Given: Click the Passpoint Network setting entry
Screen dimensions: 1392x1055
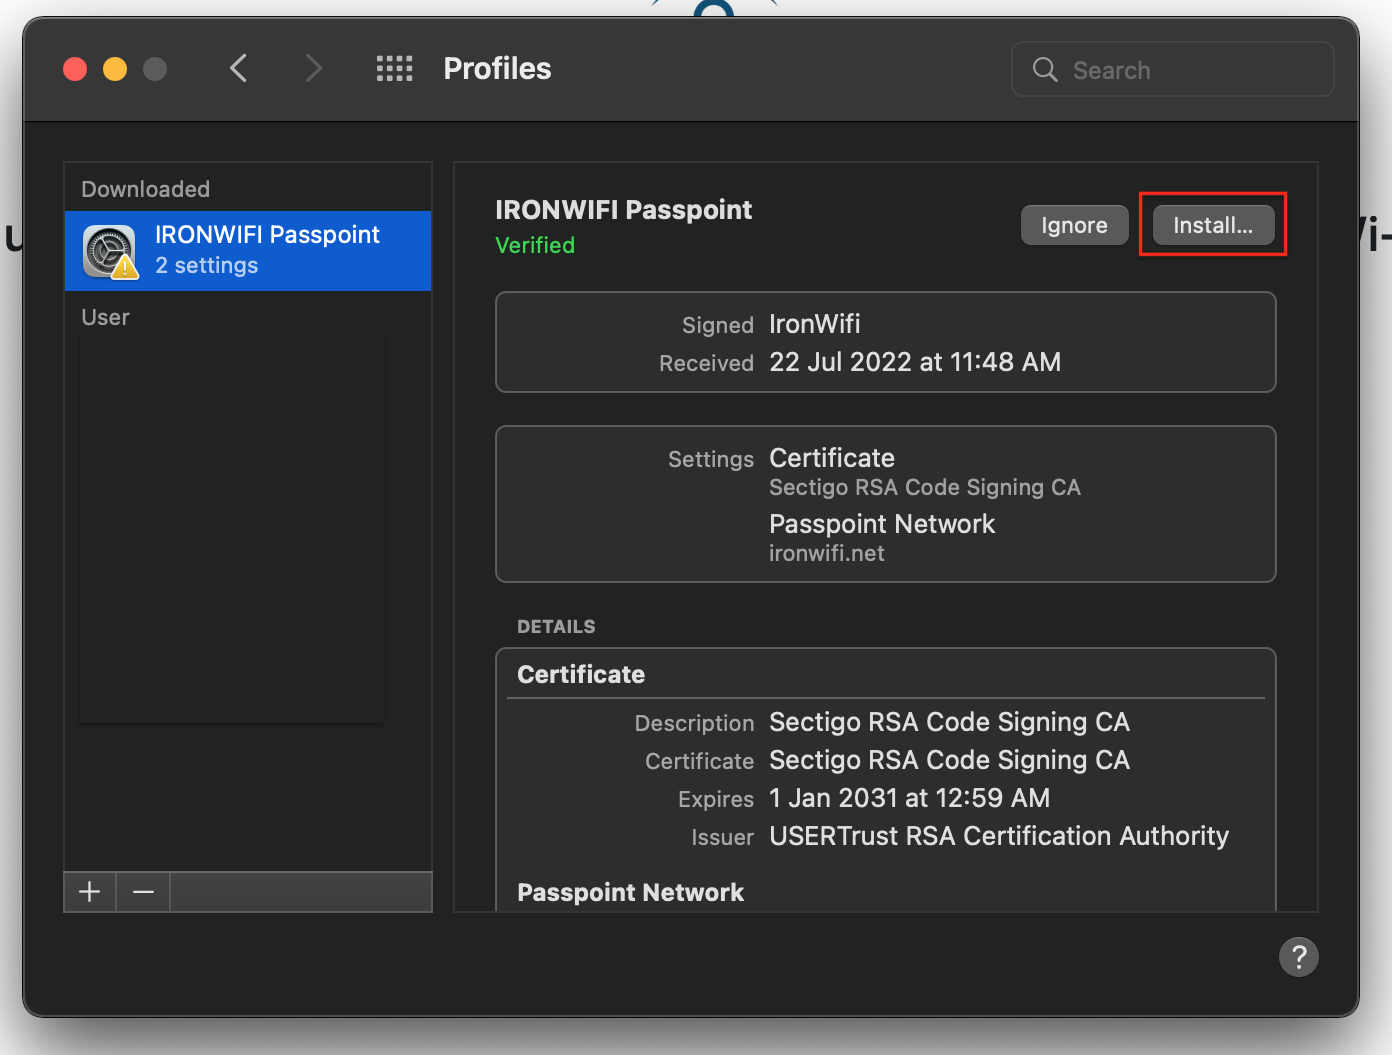Looking at the screenshot, I should (882, 524).
